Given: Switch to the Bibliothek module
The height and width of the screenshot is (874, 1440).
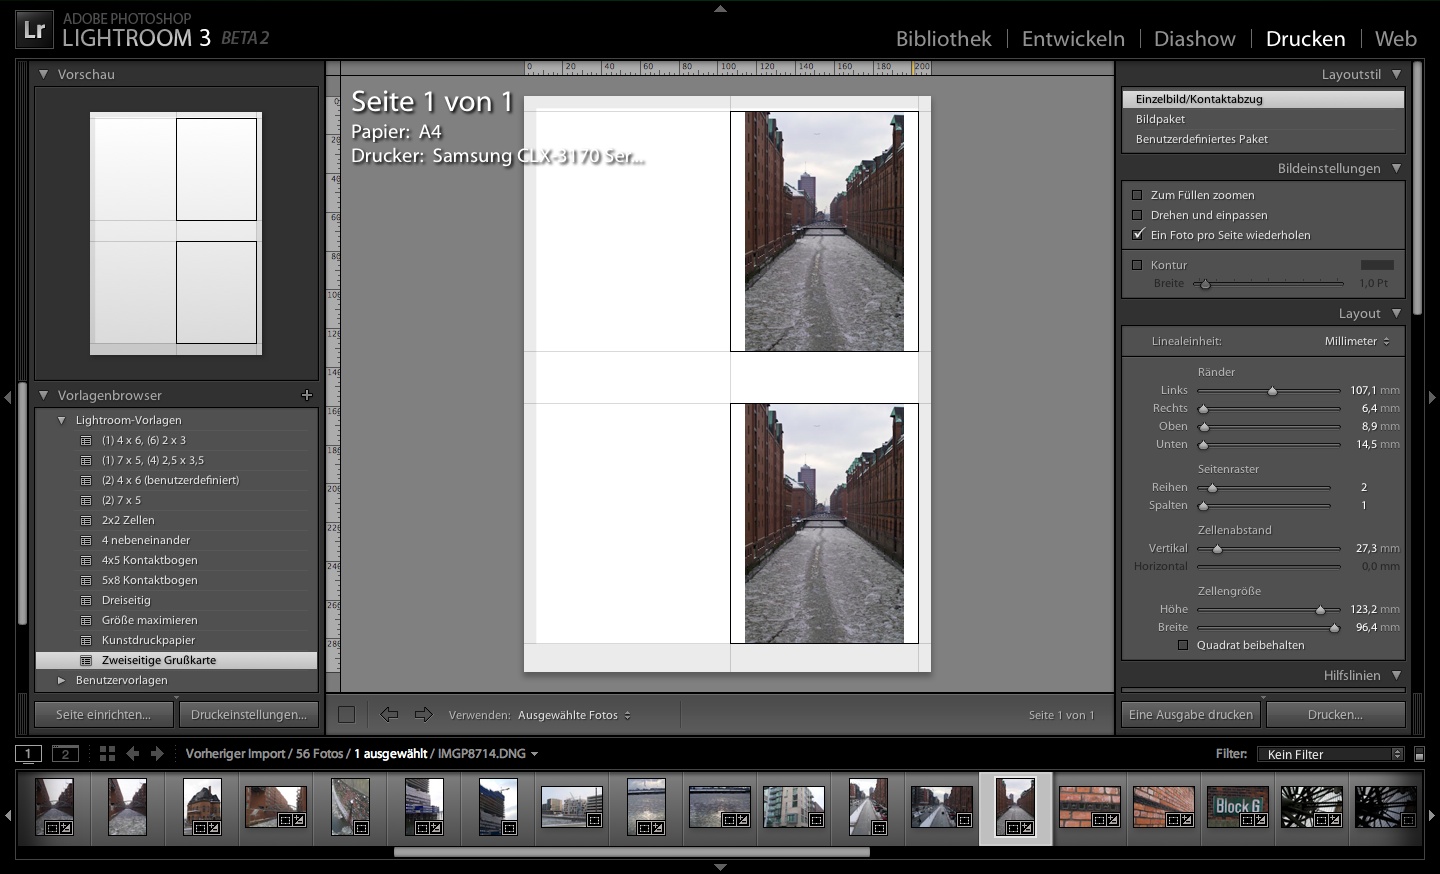Looking at the screenshot, I should click(x=942, y=38).
